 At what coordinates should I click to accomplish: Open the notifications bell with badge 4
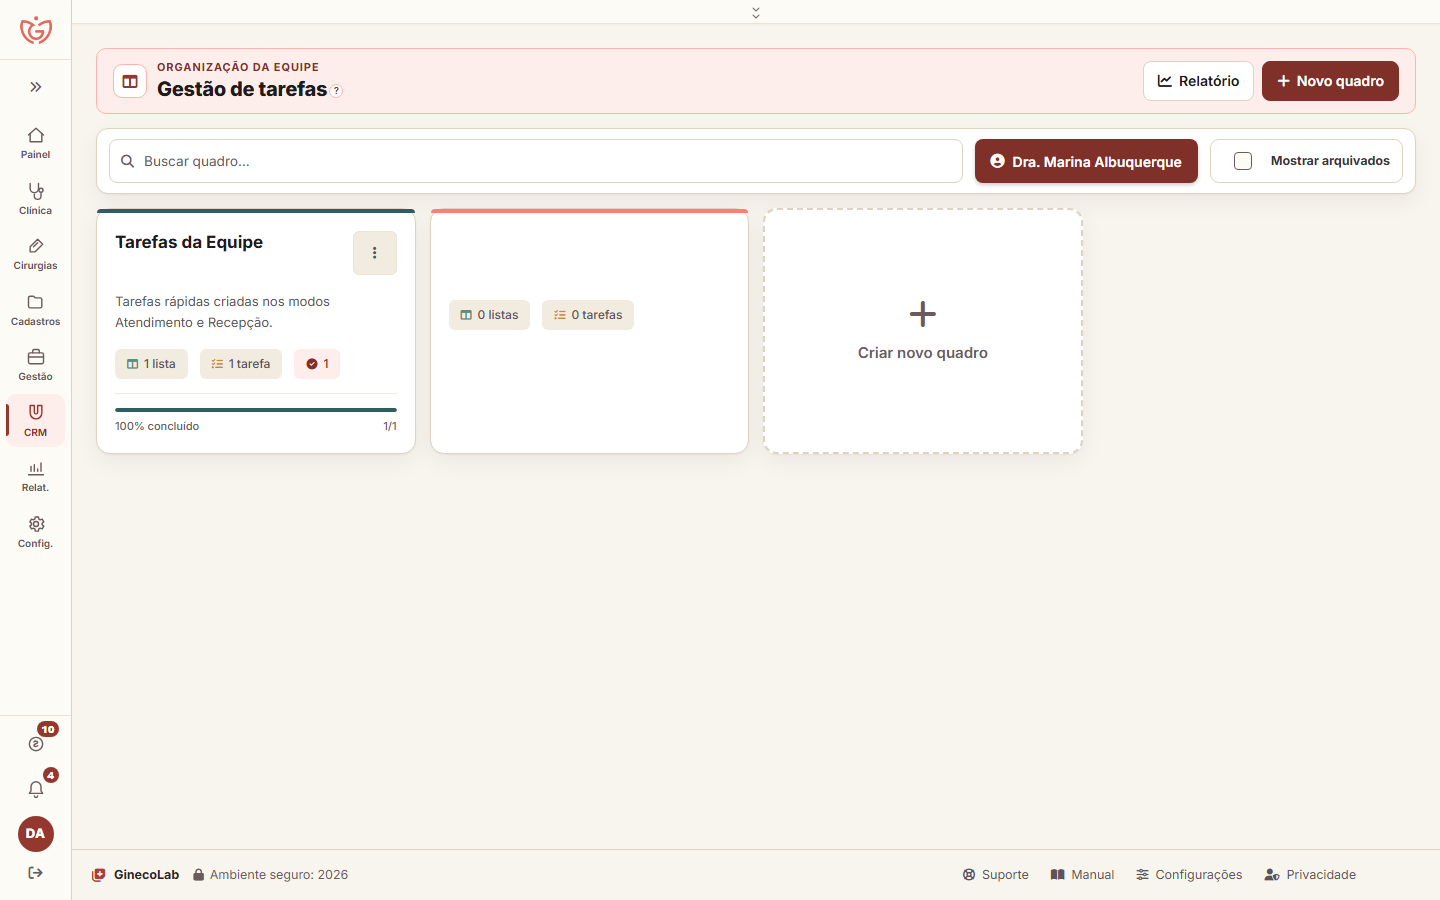tap(36, 789)
